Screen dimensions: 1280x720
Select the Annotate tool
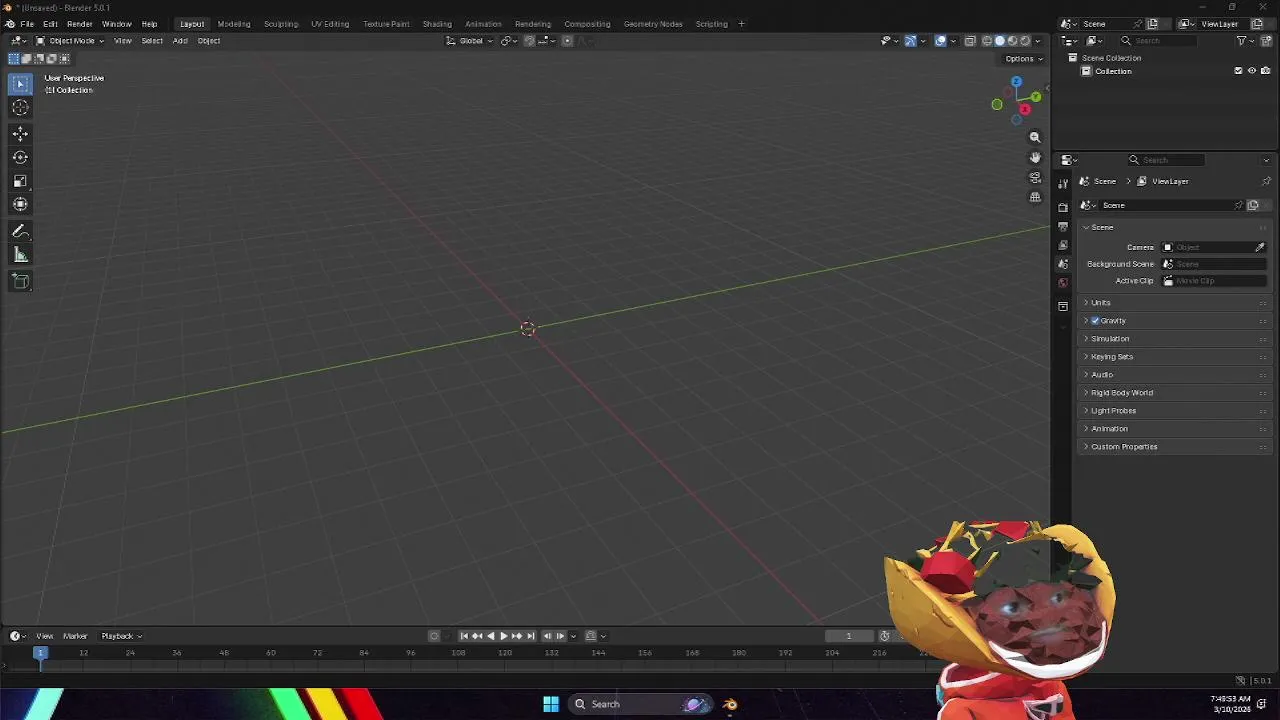20,231
